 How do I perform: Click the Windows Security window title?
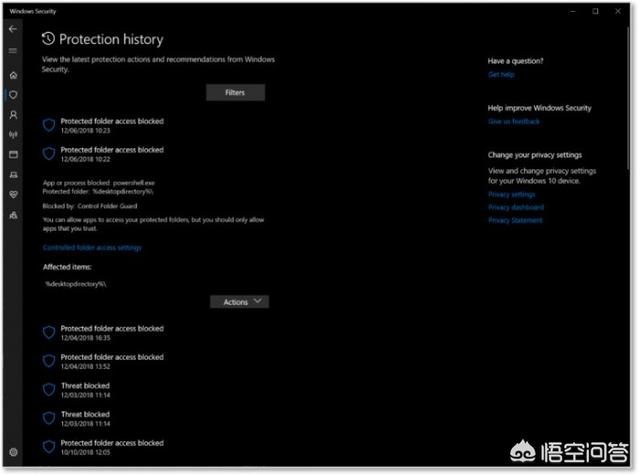33,11
